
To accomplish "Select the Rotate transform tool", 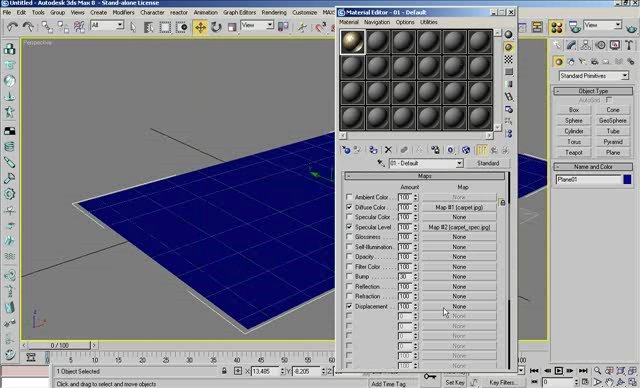I will (216, 27).
